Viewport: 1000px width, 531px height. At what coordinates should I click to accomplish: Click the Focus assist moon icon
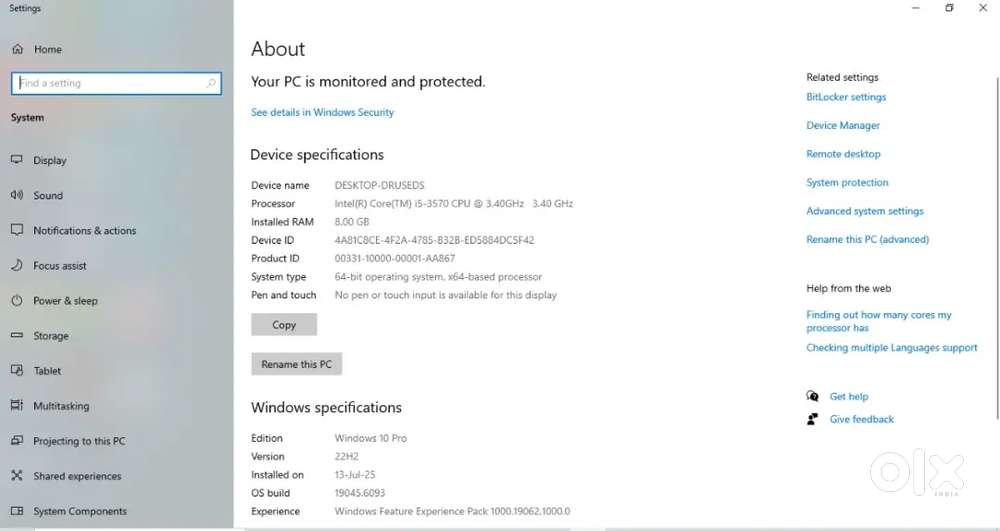16,265
